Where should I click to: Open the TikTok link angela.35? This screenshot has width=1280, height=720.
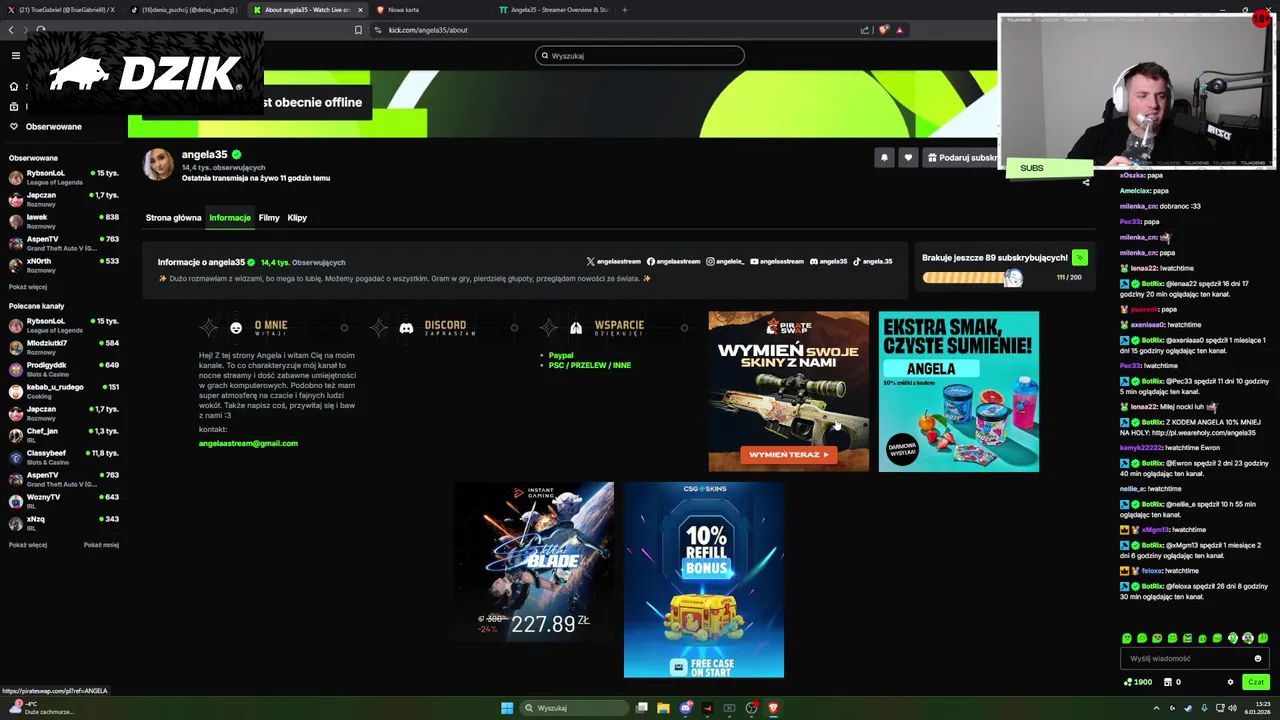tap(873, 262)
